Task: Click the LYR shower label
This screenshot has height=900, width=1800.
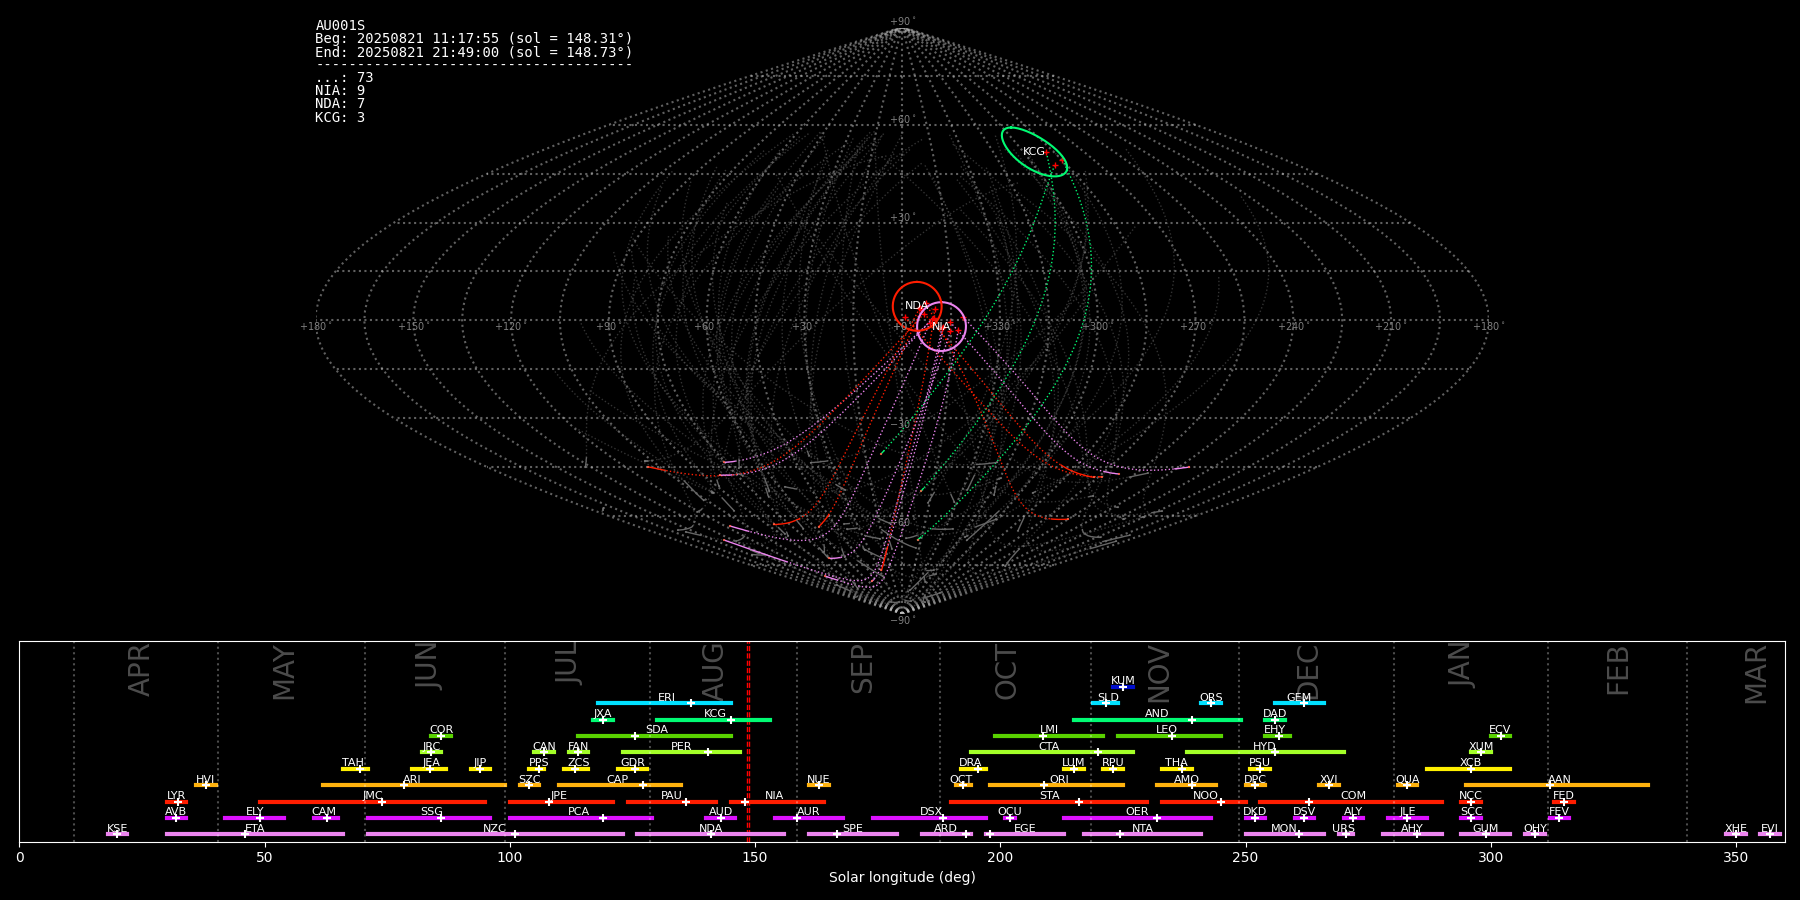Action: [x=176, y=796]
